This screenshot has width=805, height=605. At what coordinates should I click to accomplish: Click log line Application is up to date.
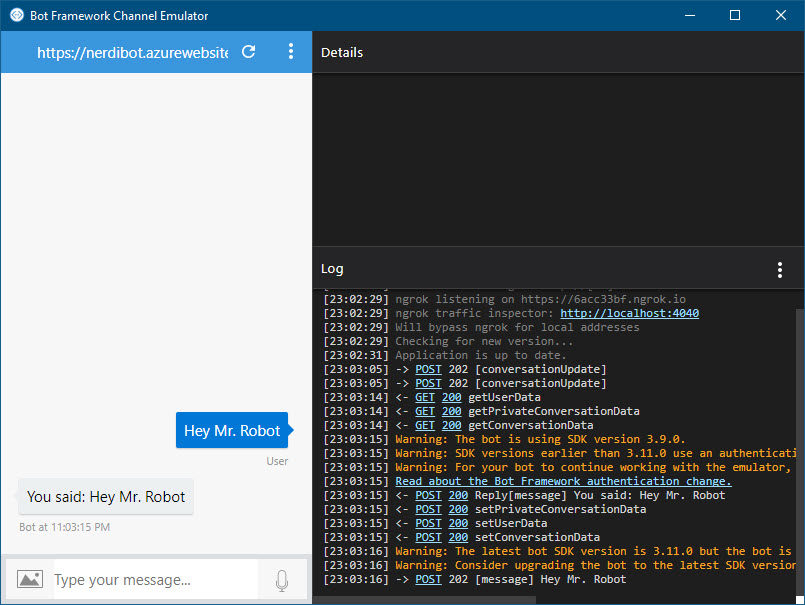(x=481, y=355)
